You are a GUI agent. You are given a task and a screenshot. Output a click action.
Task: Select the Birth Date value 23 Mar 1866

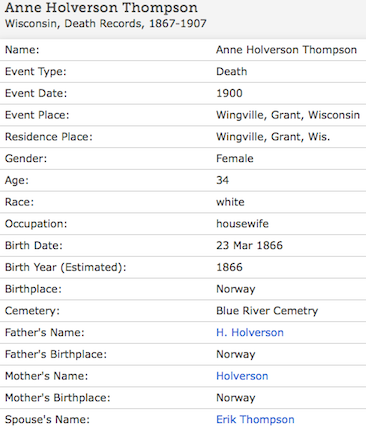tap(249, 245)
